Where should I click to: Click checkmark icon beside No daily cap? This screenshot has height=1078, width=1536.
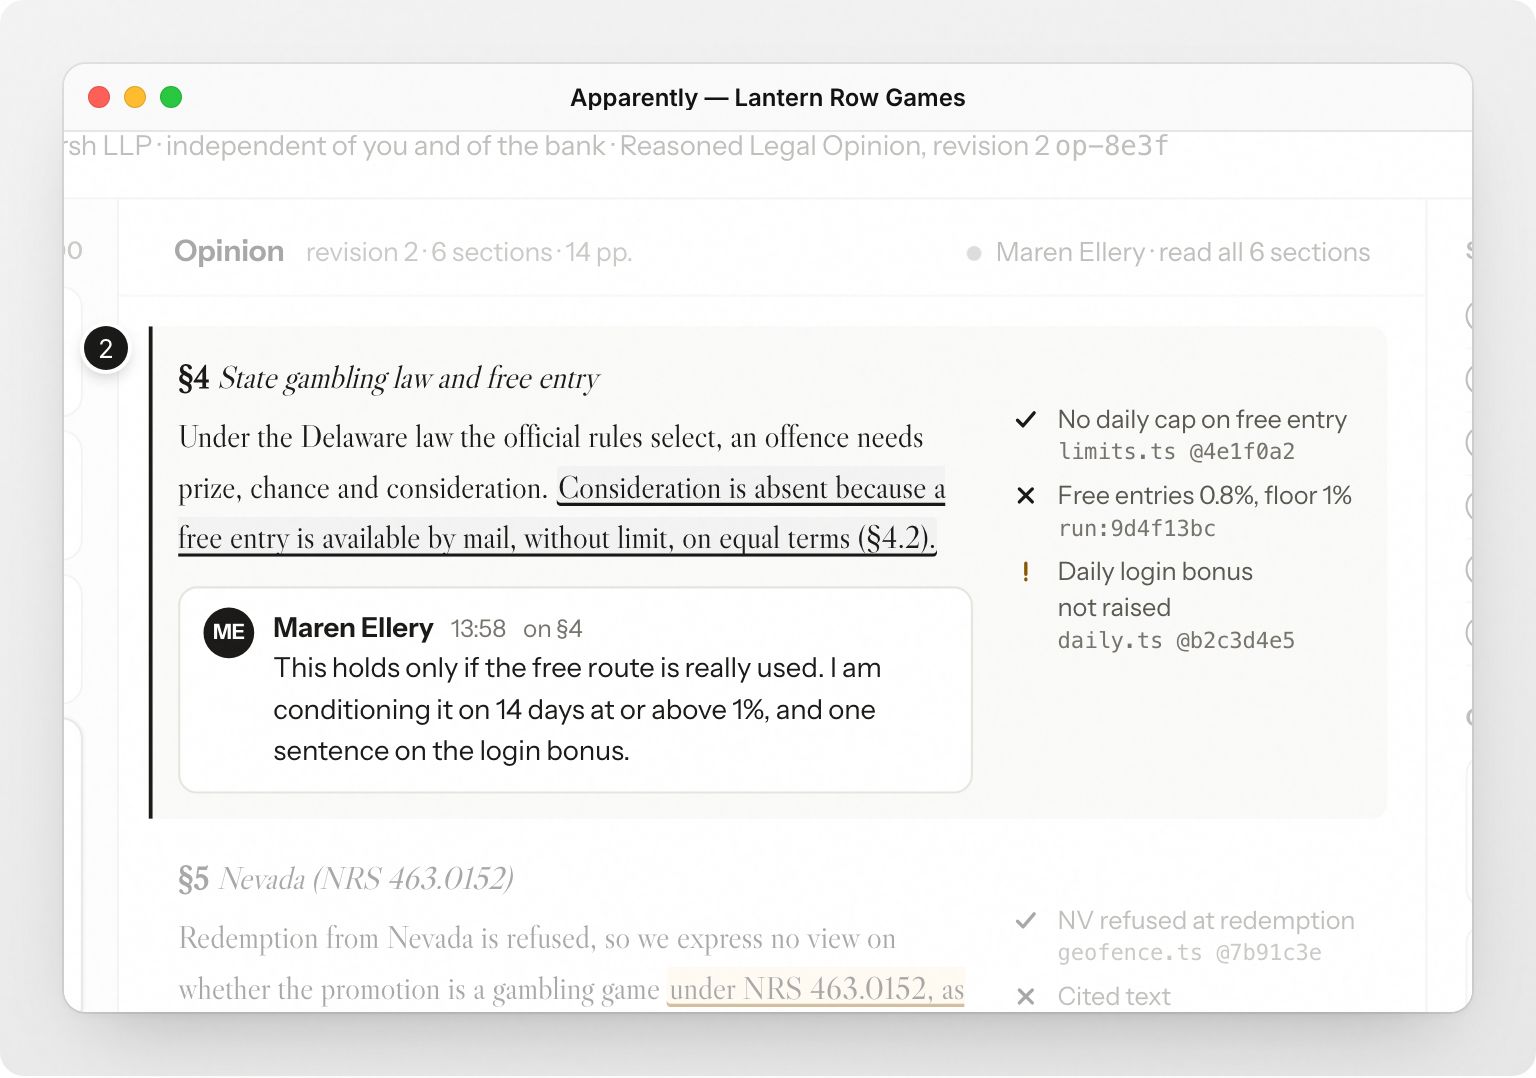pyautogui.click(x=1025, y=420)
